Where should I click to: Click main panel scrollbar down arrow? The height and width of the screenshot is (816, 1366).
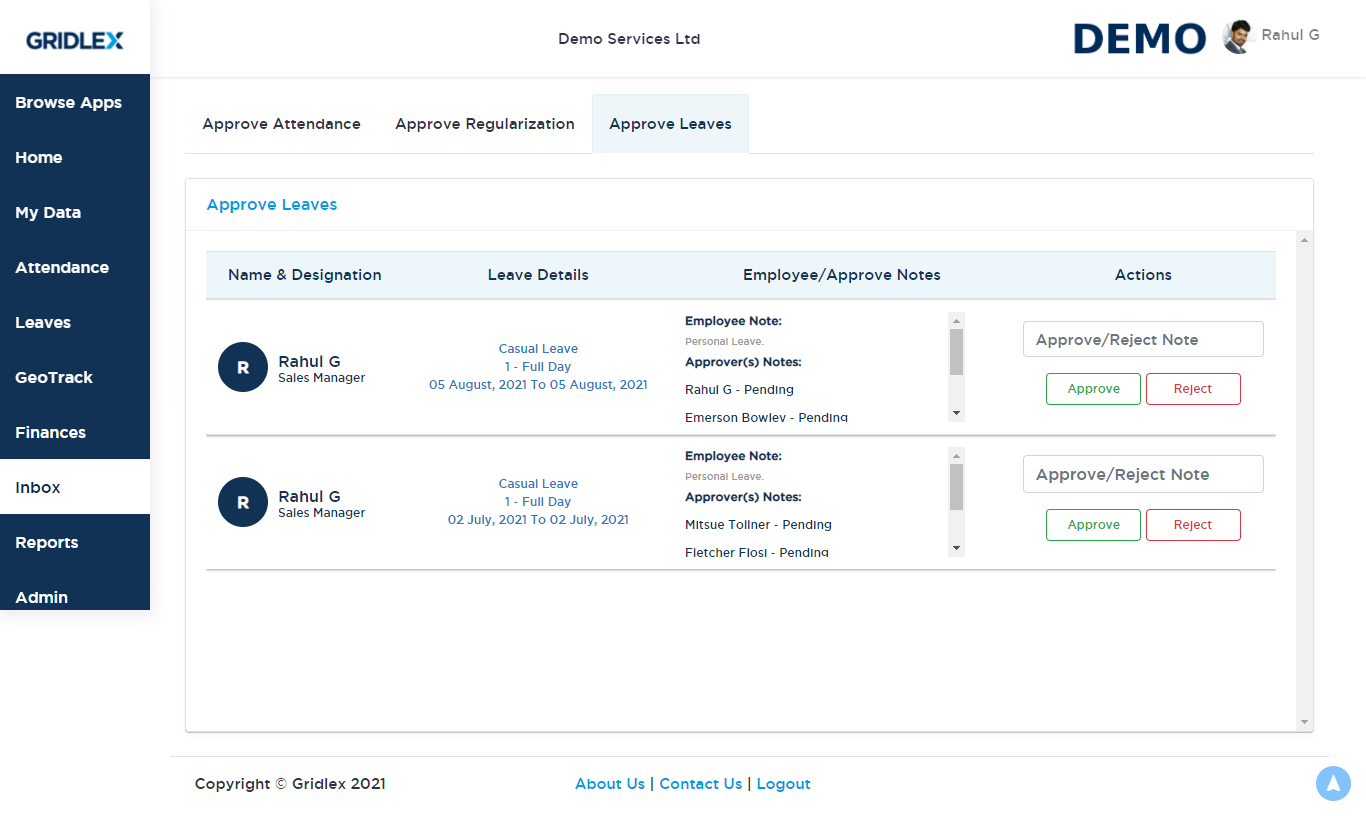point(1304,722)
